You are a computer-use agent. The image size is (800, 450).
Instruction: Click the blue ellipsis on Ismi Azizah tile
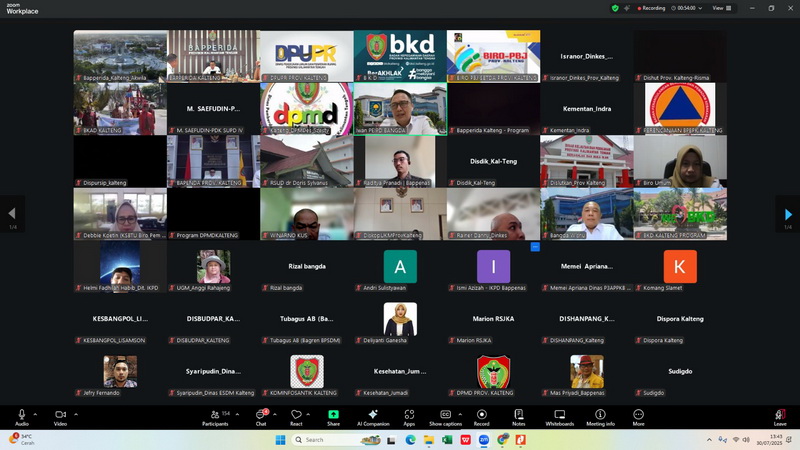pos(535,247)
